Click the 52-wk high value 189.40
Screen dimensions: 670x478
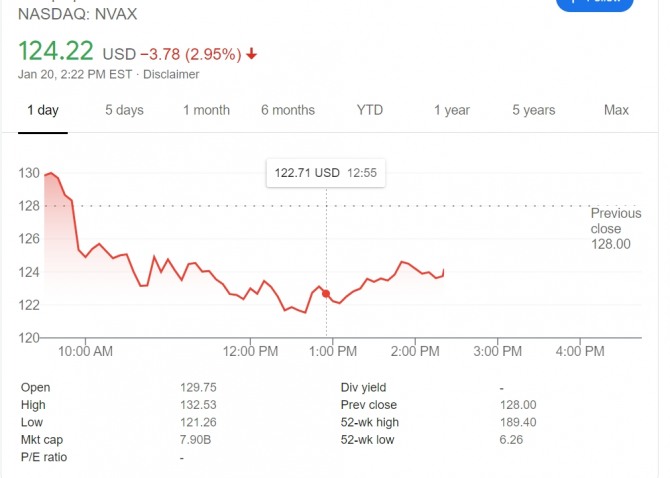(x=518, y=422)
